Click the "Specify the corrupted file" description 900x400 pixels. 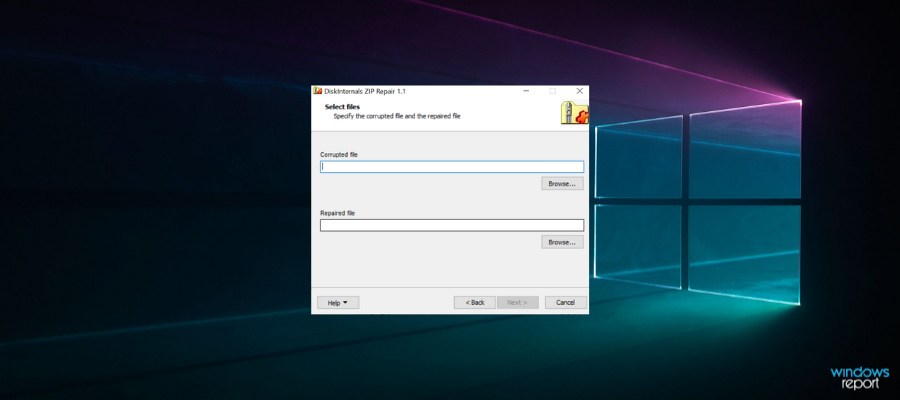coord(397,116)
